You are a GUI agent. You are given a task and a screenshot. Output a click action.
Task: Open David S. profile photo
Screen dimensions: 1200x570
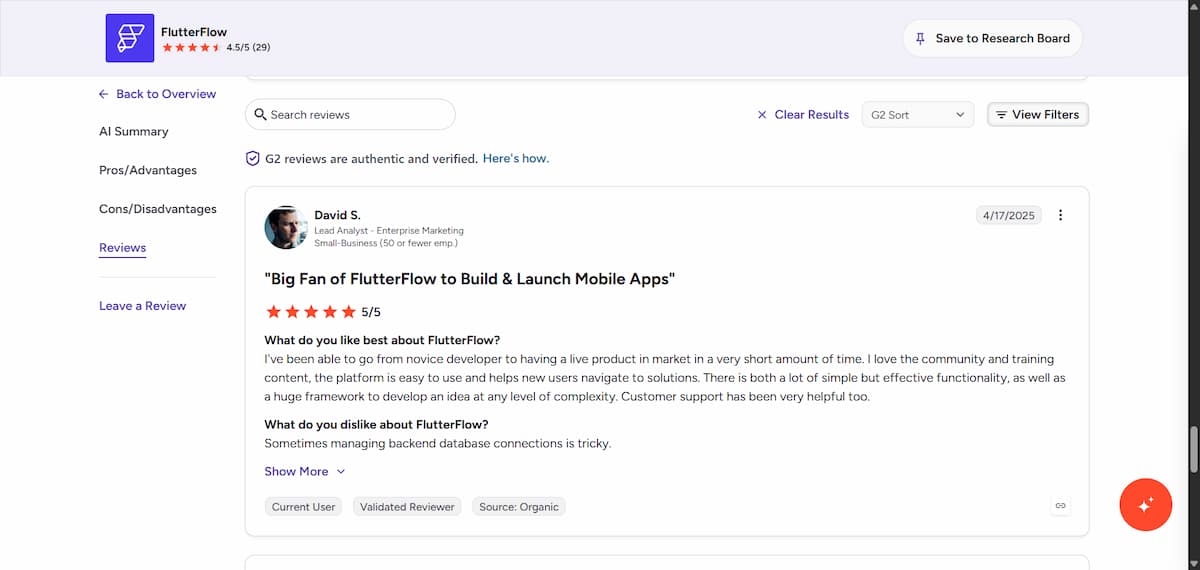click(285, 228)
